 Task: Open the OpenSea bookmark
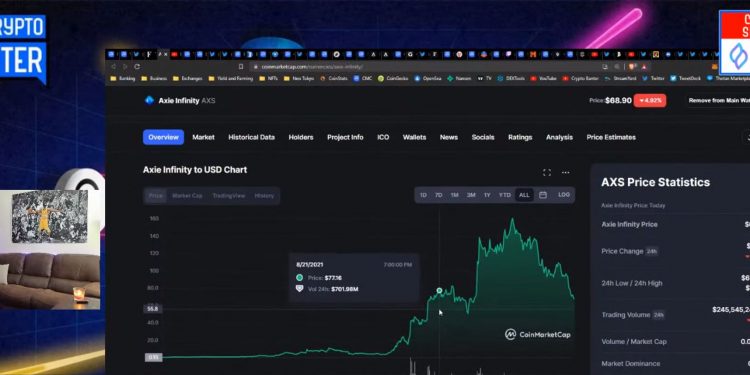click(428, 78)
